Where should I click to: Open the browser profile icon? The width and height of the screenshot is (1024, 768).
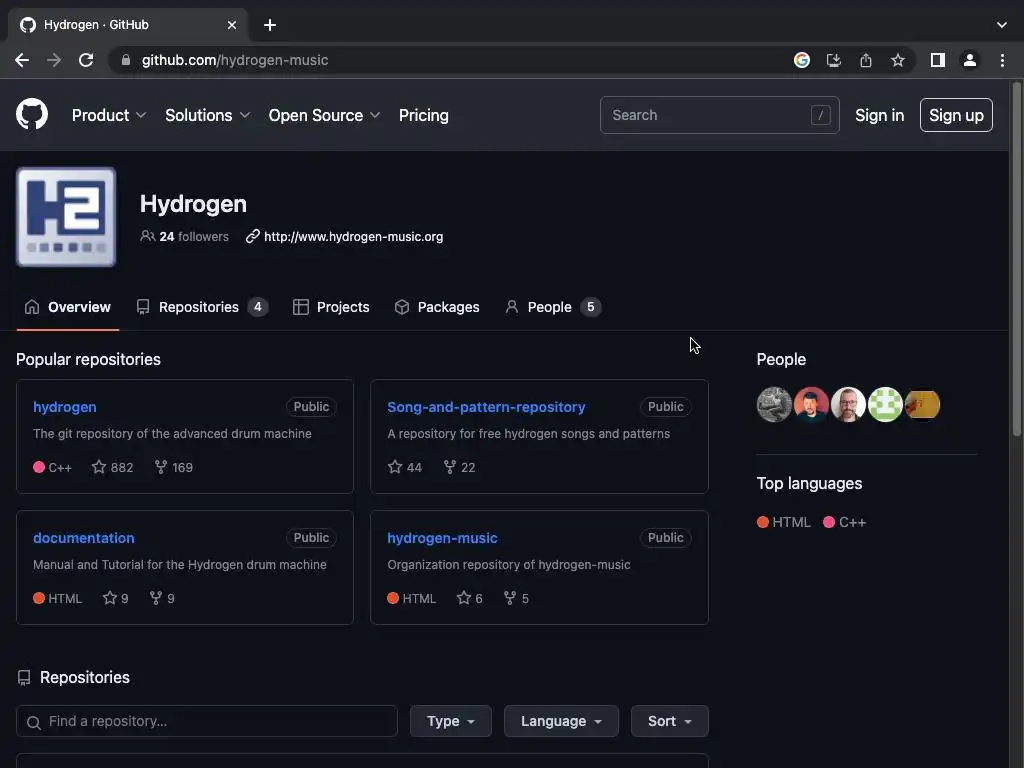click(x=970, y=60)
